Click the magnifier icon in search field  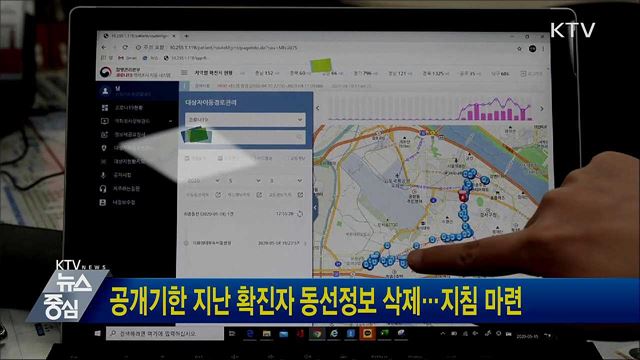coord(300,138)
